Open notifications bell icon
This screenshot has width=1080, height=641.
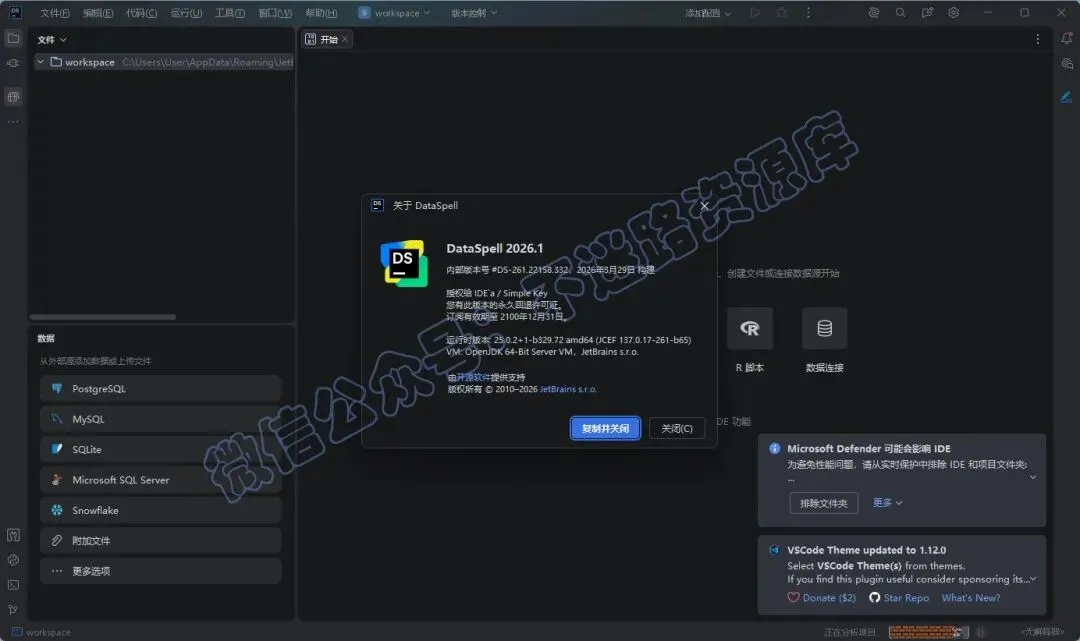pyautogui.click(x=1067, y=39)
